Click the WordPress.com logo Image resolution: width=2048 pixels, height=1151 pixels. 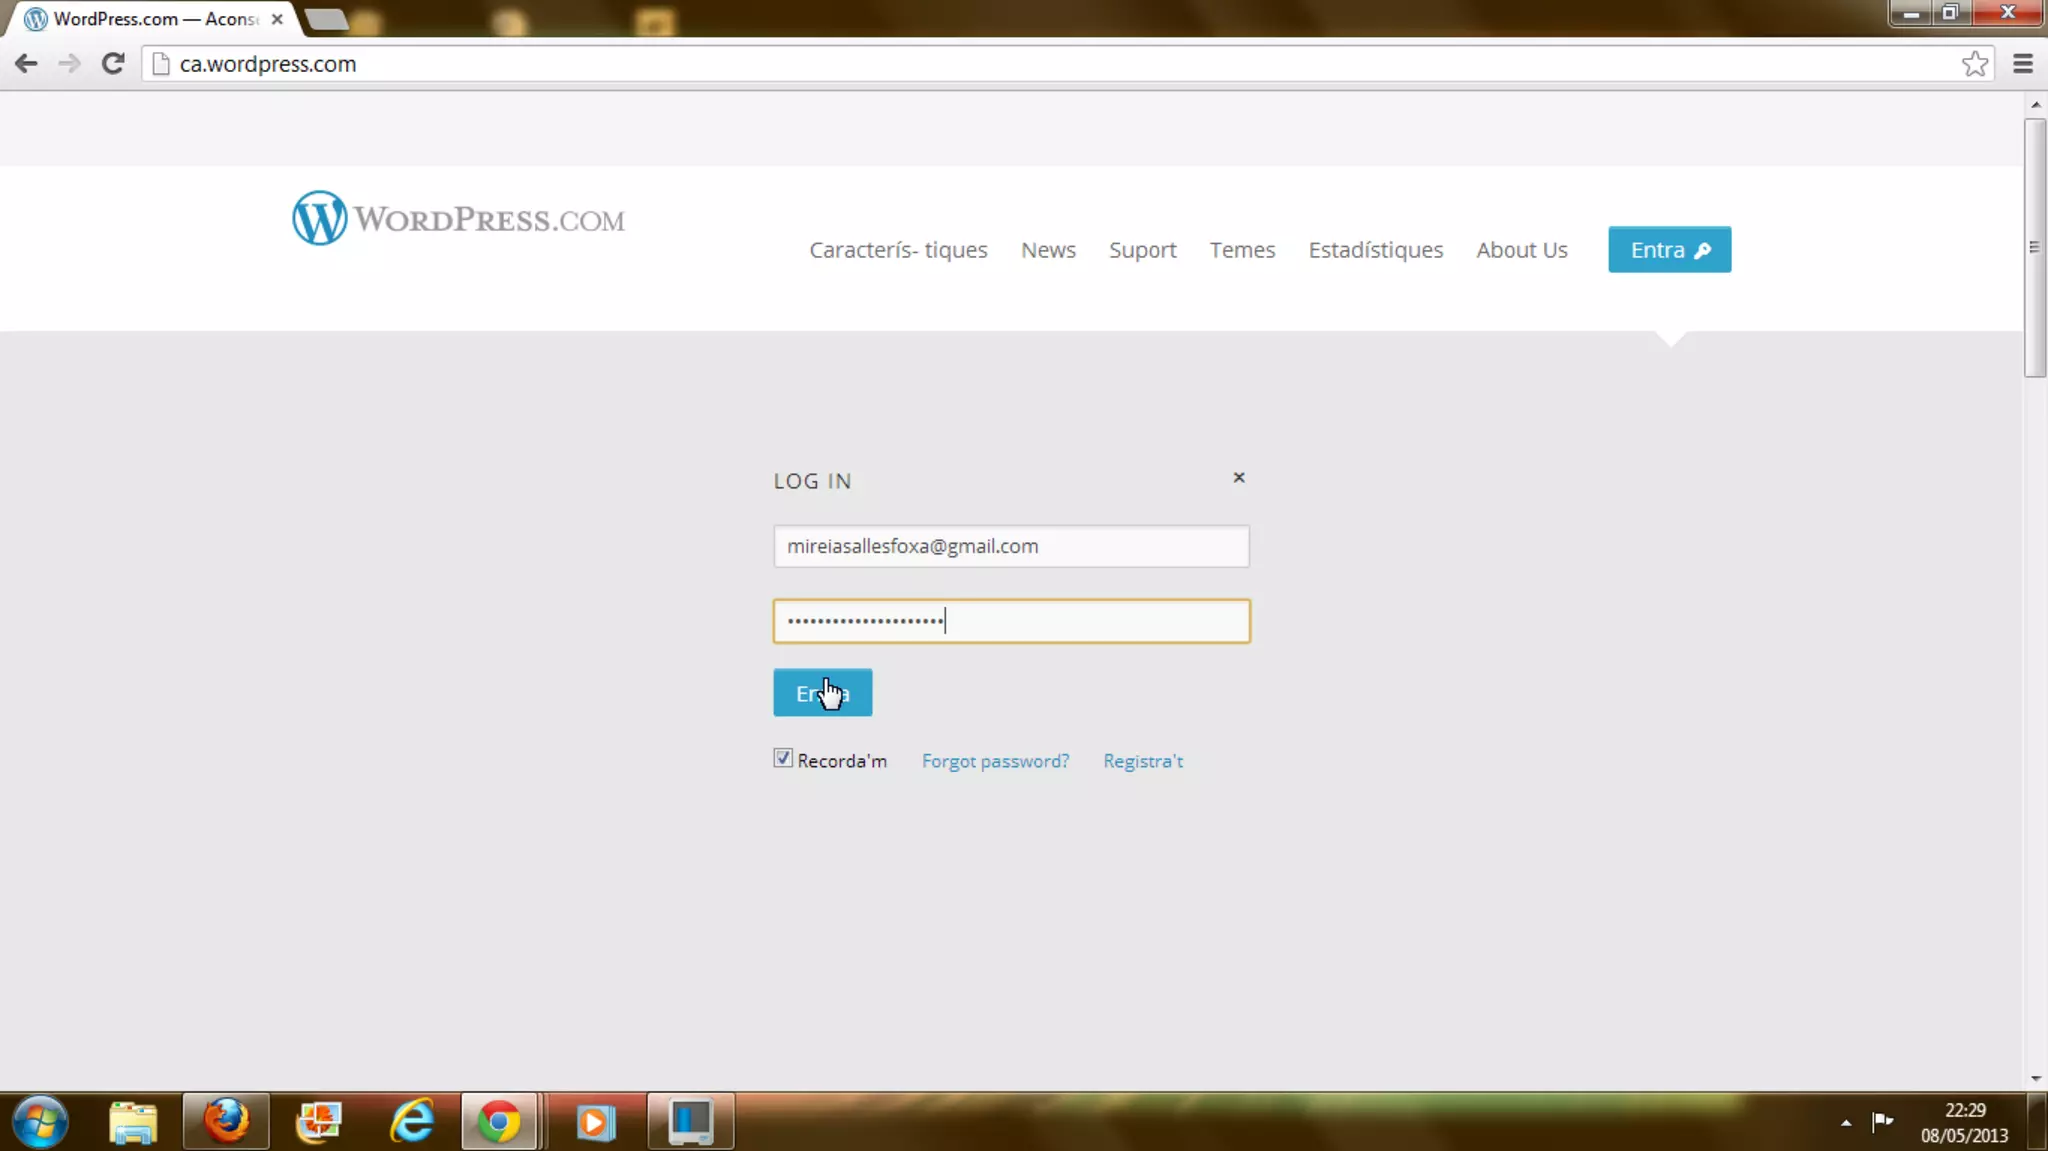[458, 218]
